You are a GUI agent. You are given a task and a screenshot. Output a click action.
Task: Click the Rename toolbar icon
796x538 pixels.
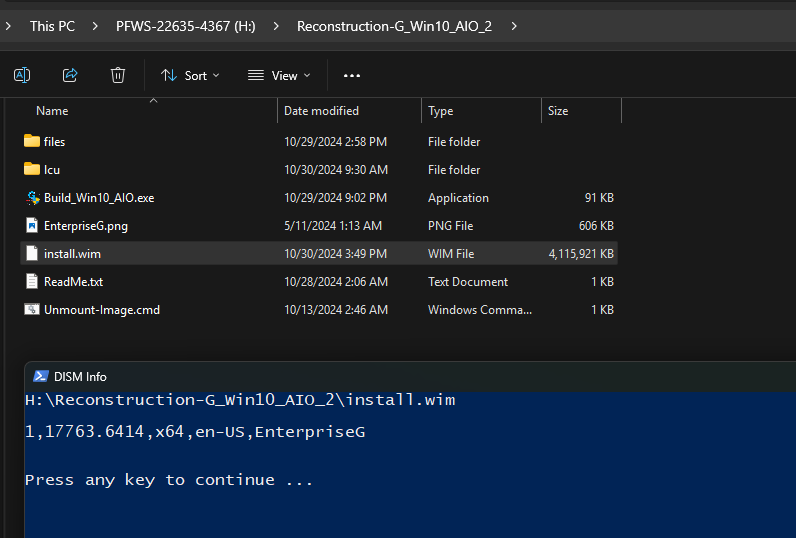click(22, 76)
